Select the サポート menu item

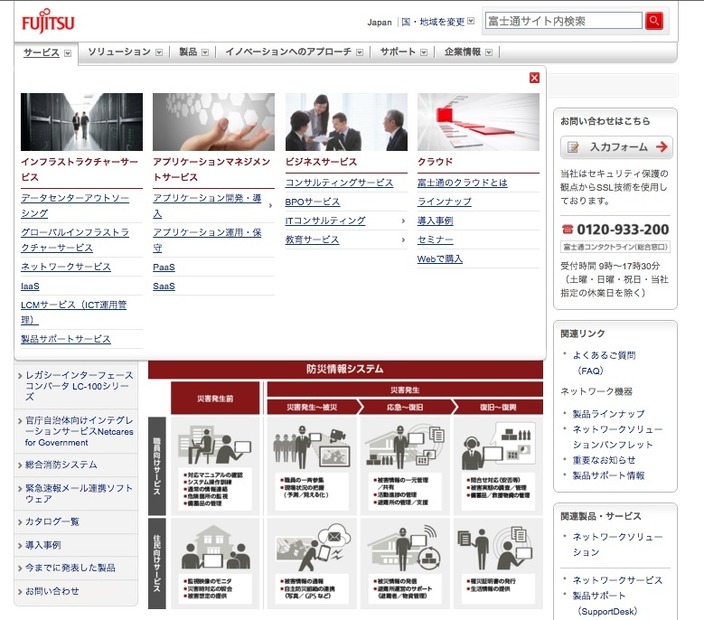click(398, 52)
